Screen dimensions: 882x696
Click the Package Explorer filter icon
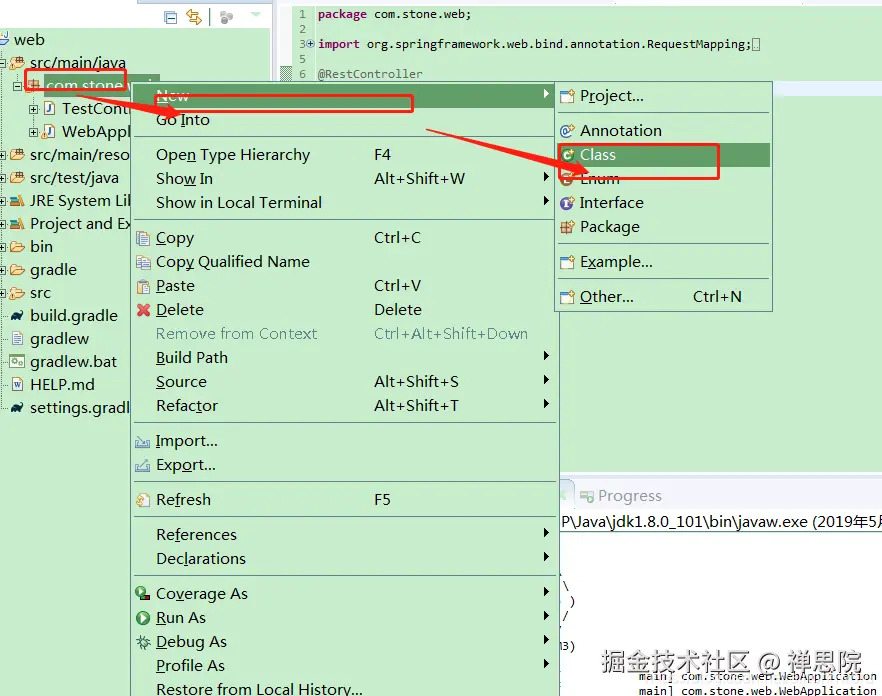tap(226, 17)
